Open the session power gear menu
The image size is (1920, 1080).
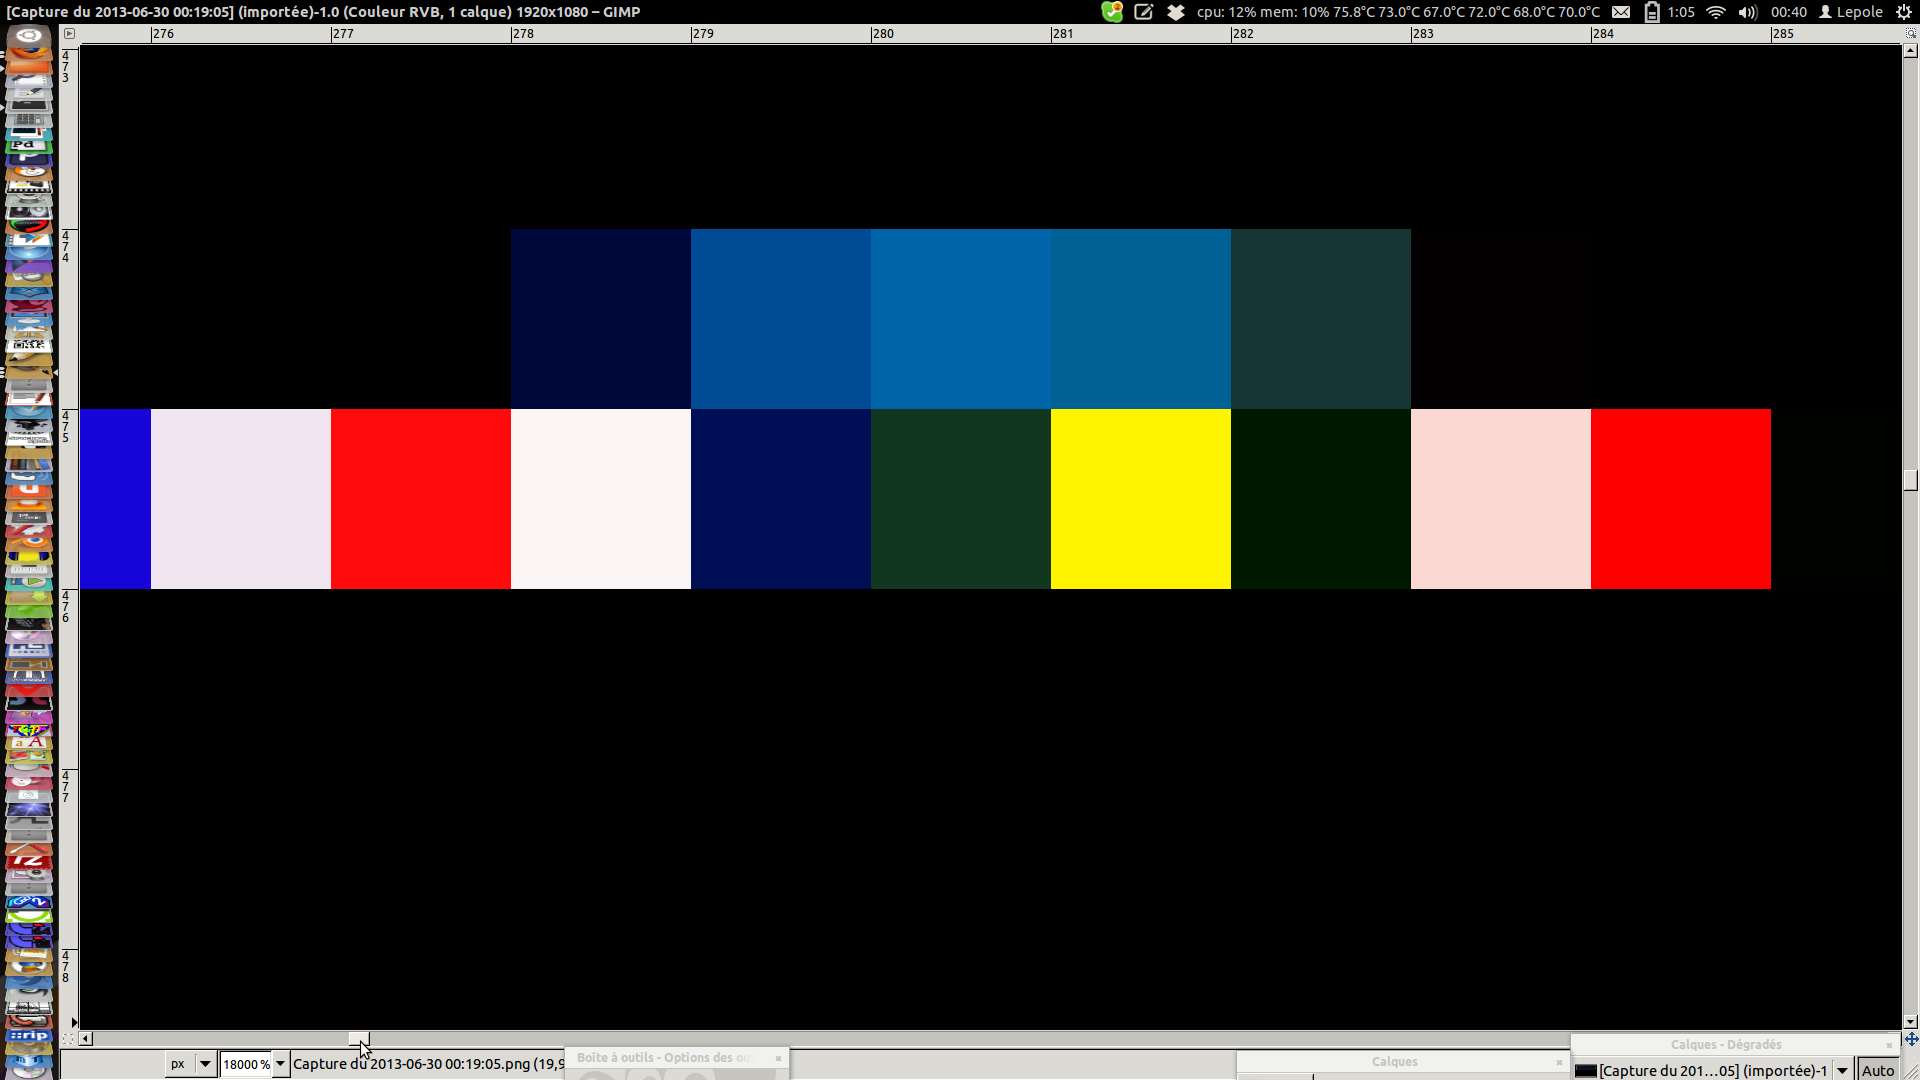(1904, 12)
